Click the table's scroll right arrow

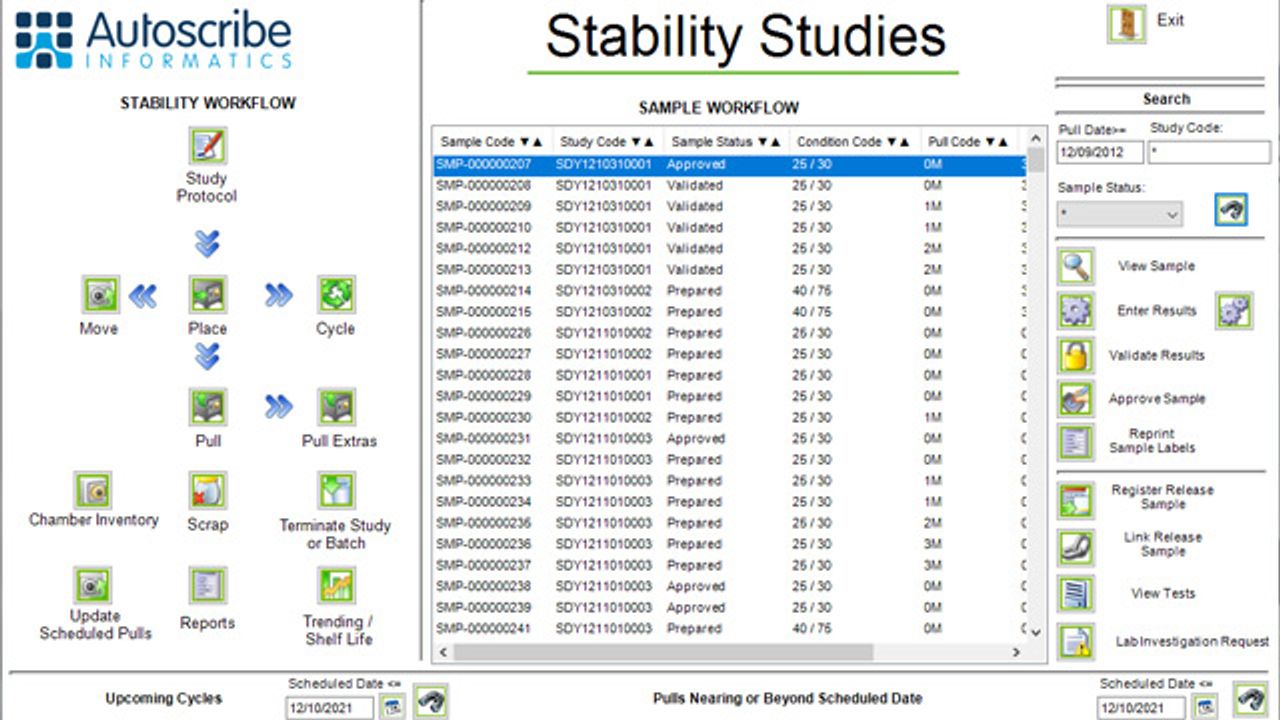point(1015,652)
